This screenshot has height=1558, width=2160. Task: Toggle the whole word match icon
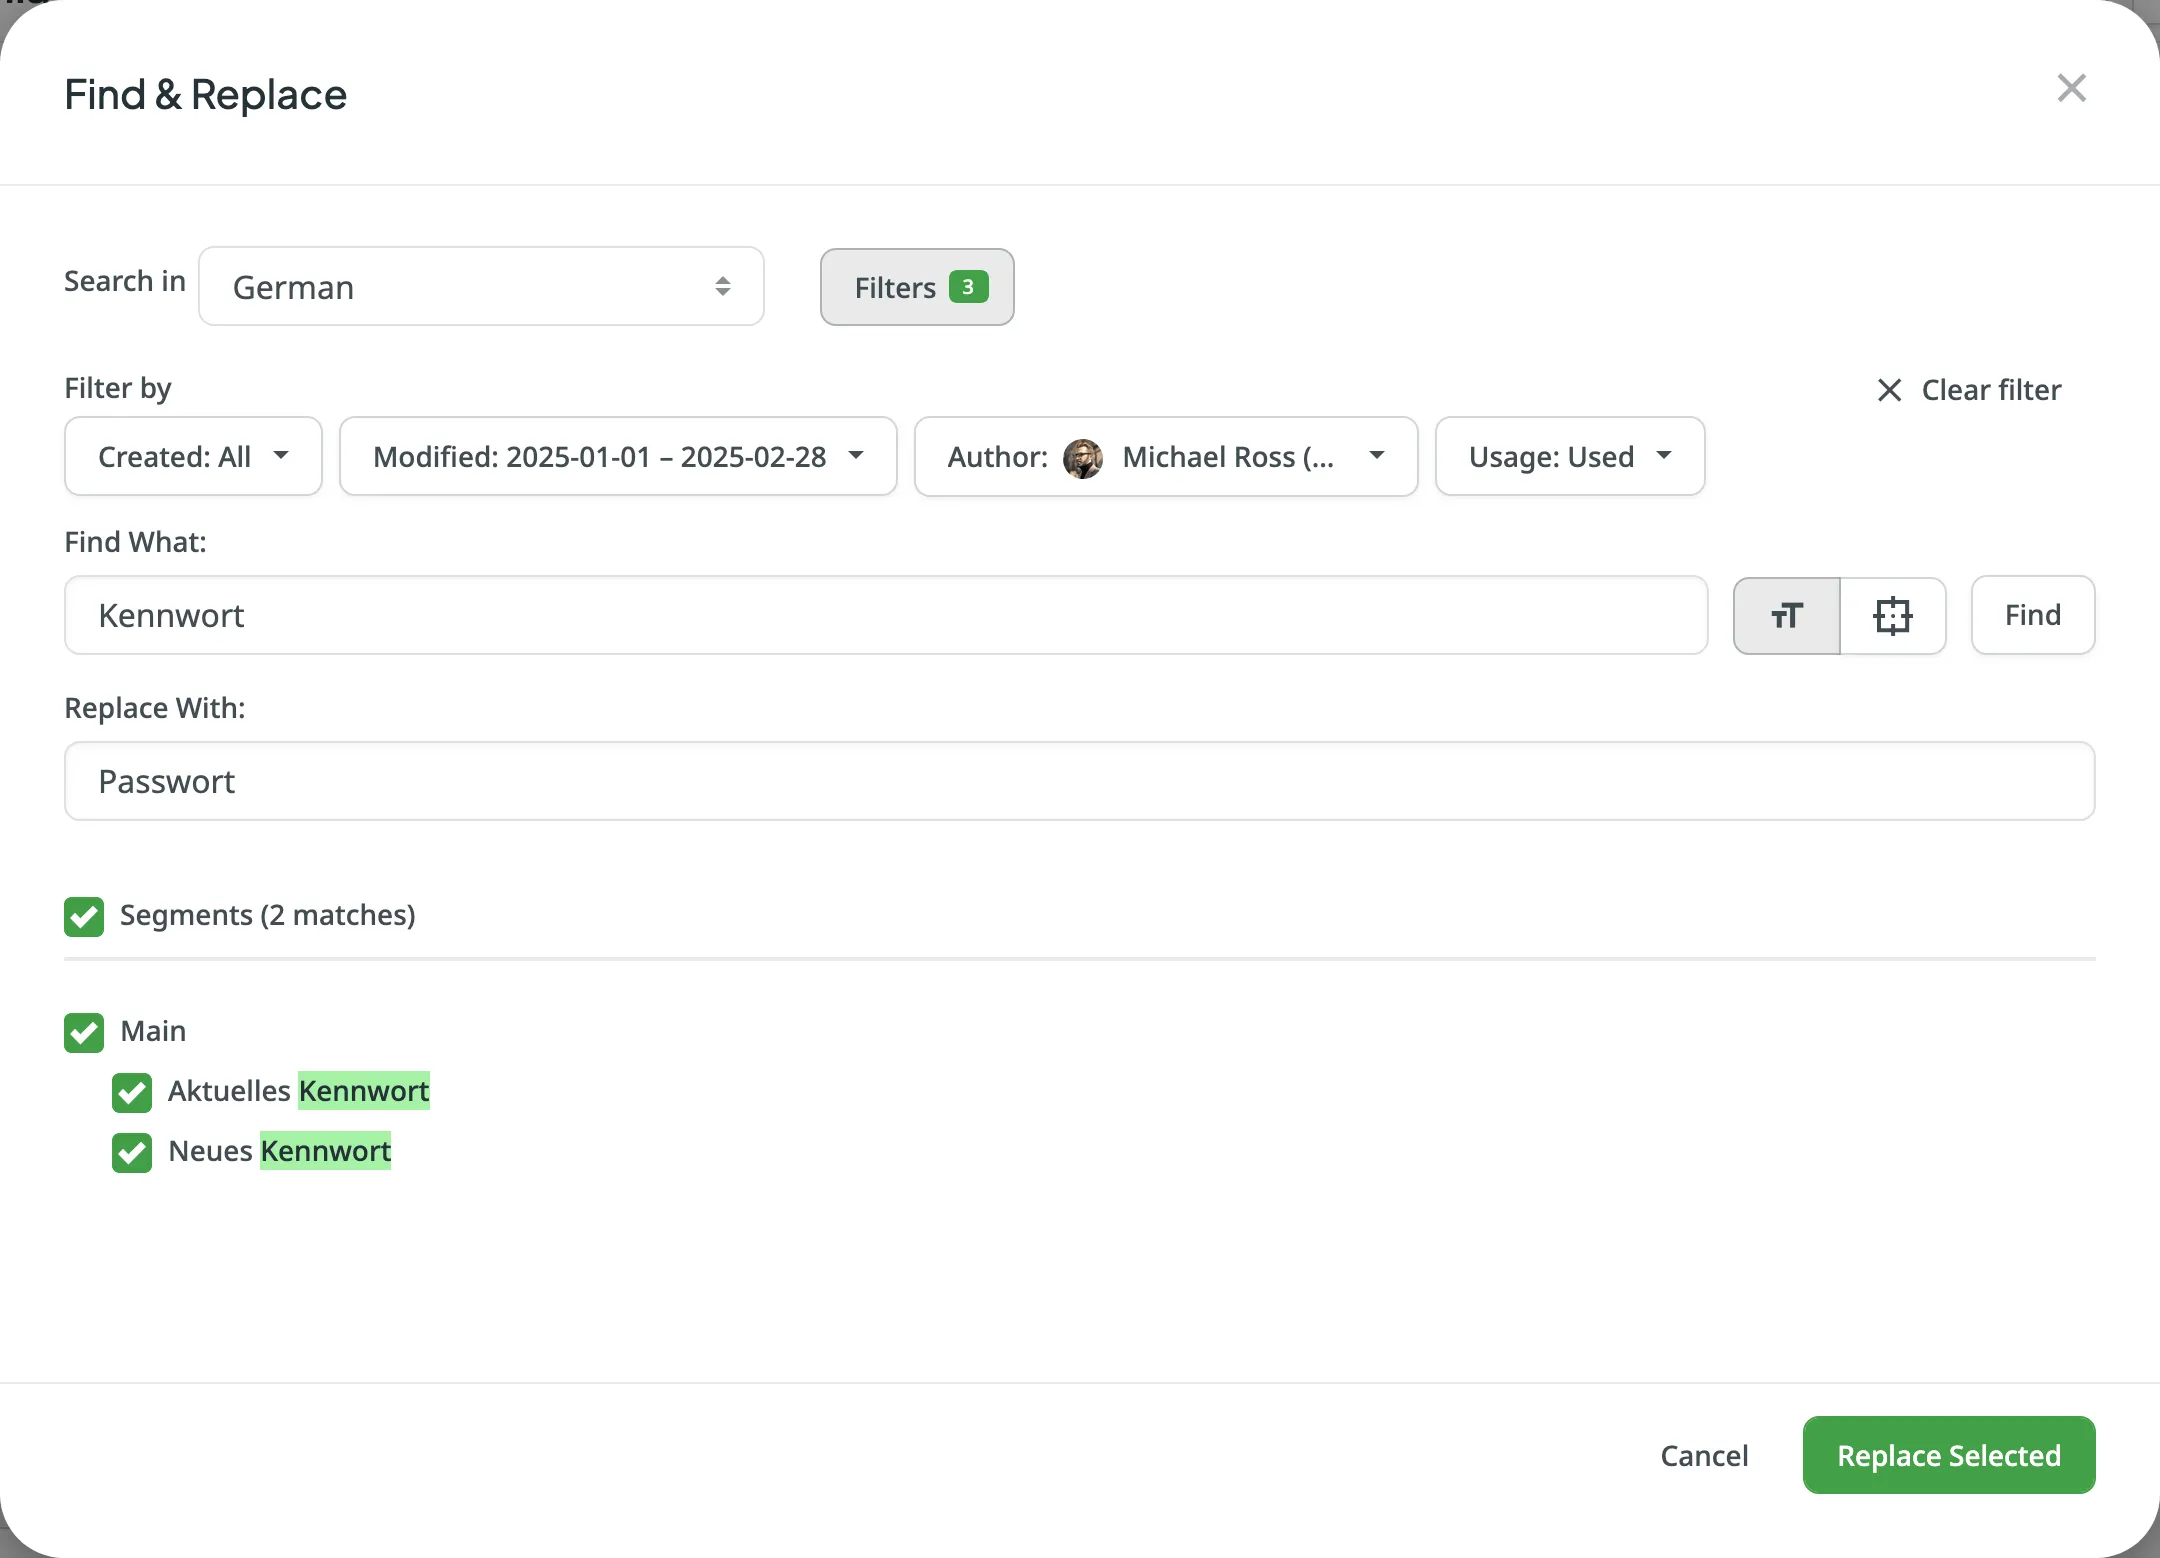click(1892, 615)
